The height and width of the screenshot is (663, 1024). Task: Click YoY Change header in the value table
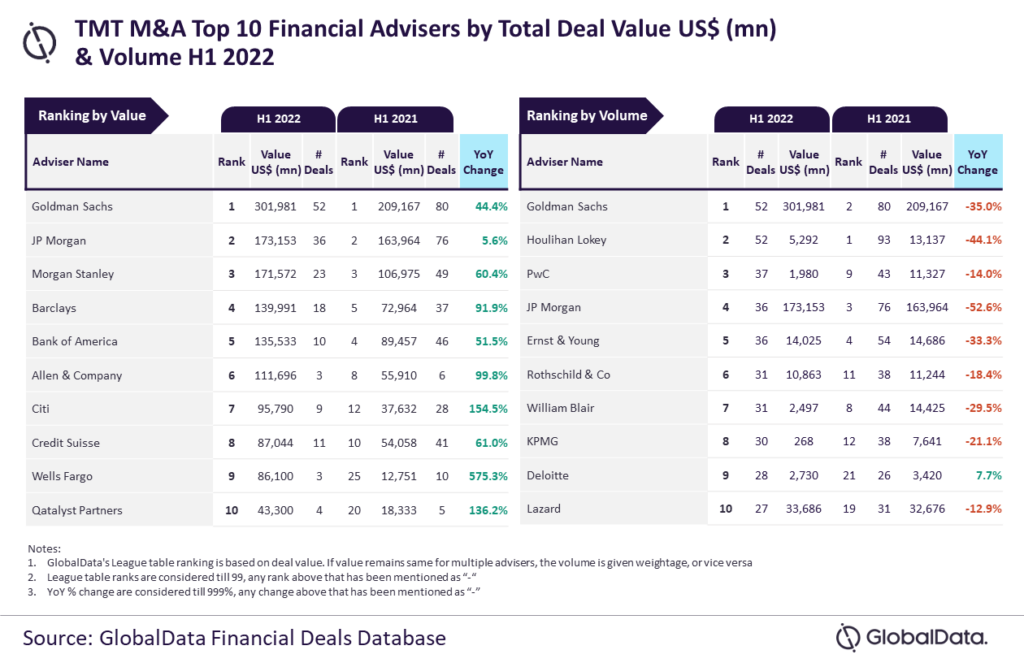pyautogui.click(x=485, y=162)
